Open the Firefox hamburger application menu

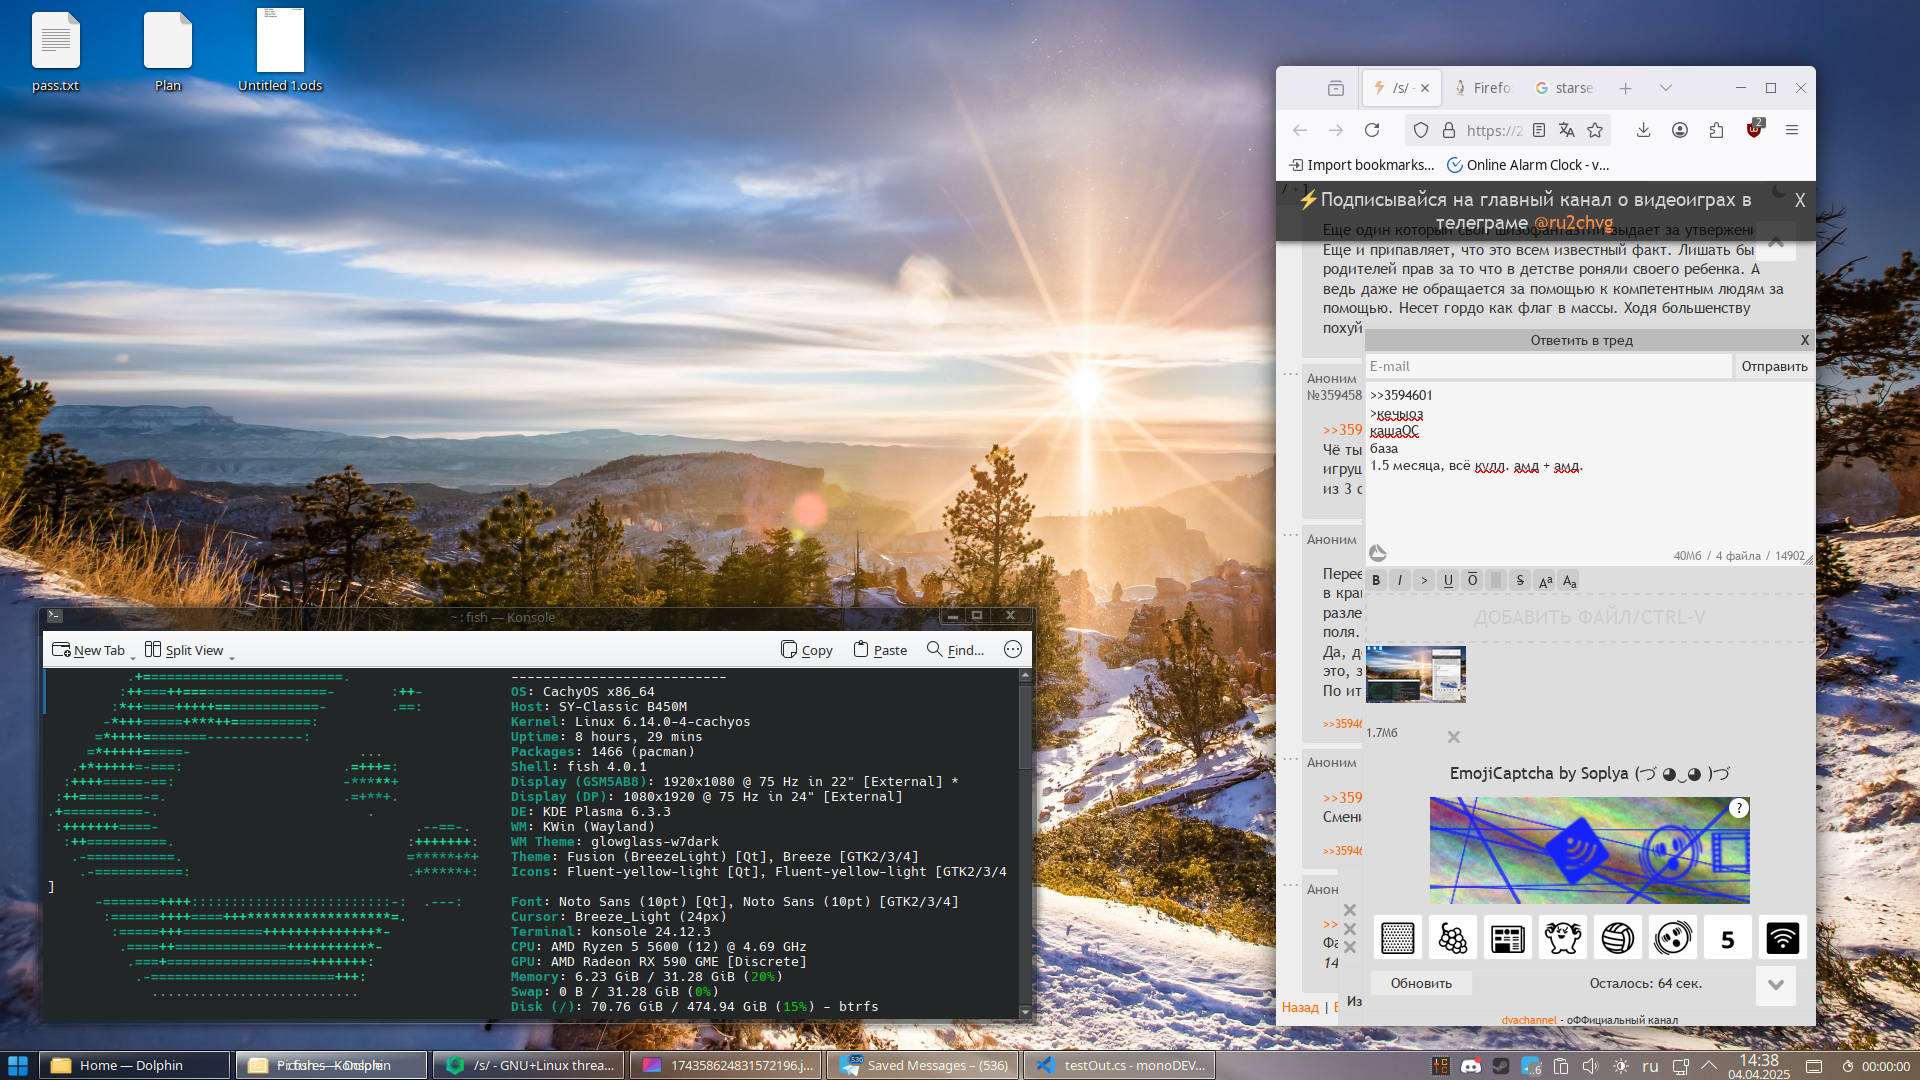(1792, 130)
